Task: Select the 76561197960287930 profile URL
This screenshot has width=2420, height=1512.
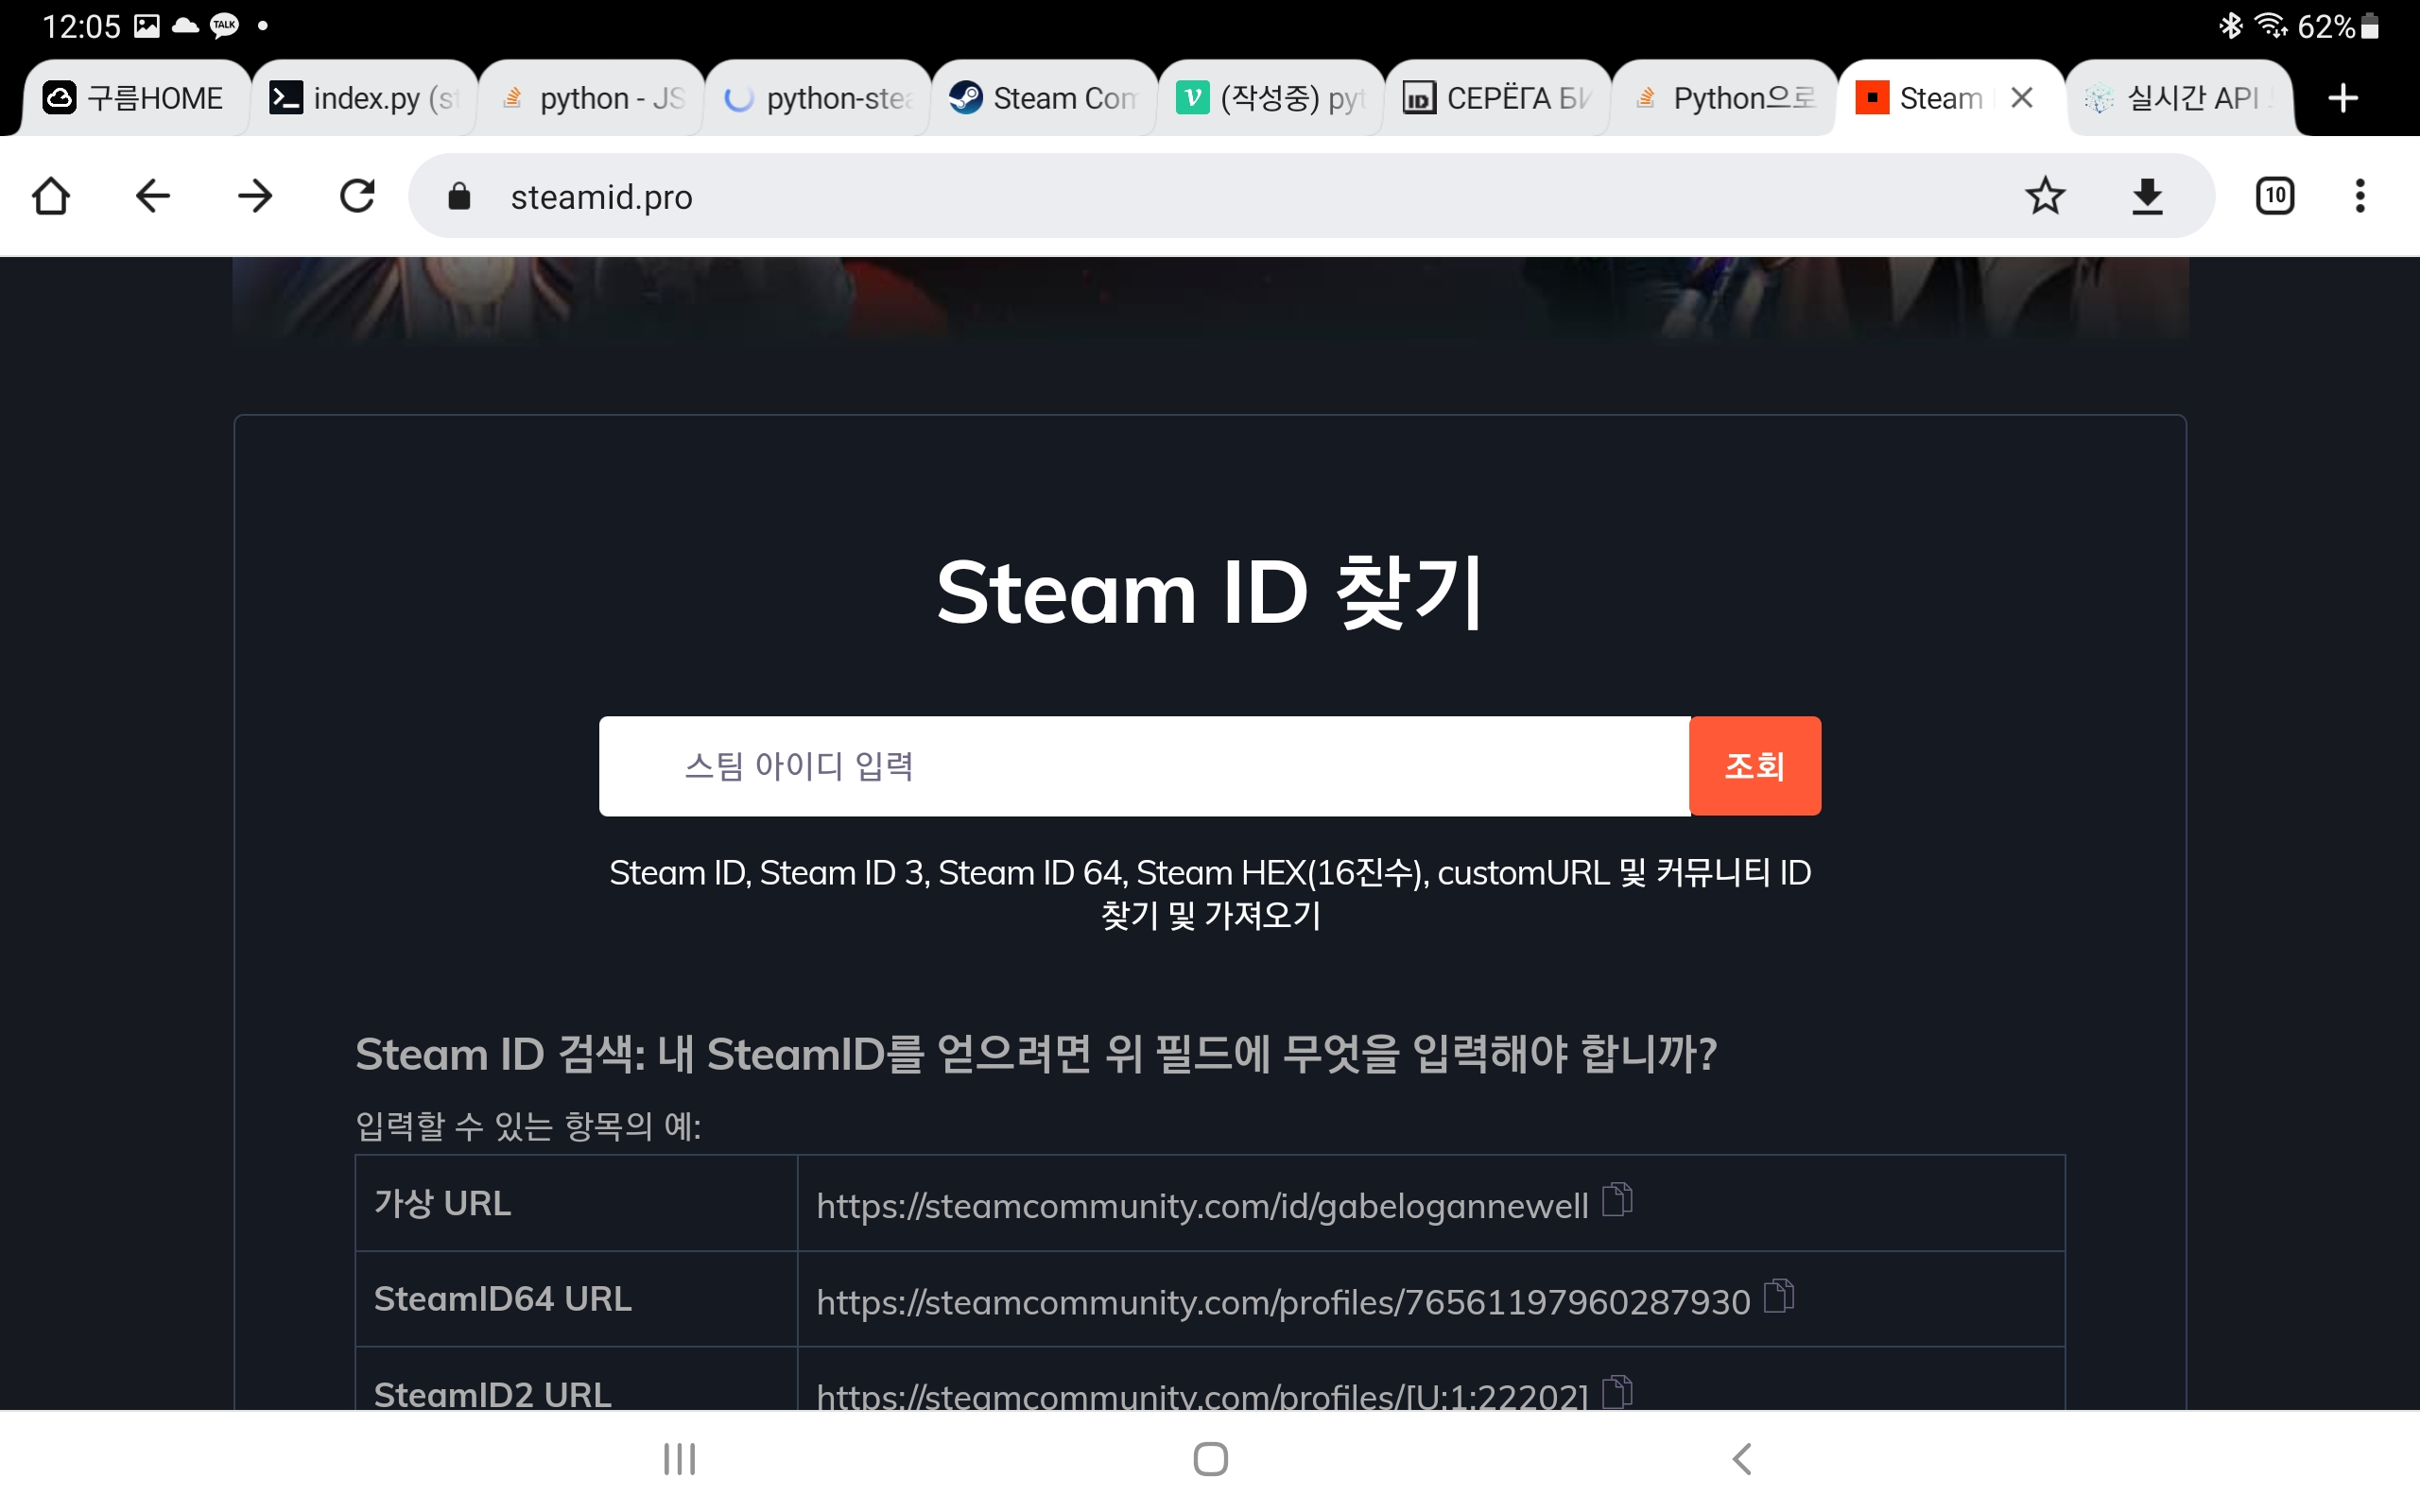Action: pyautogui.click(x=1283, y=1302)
